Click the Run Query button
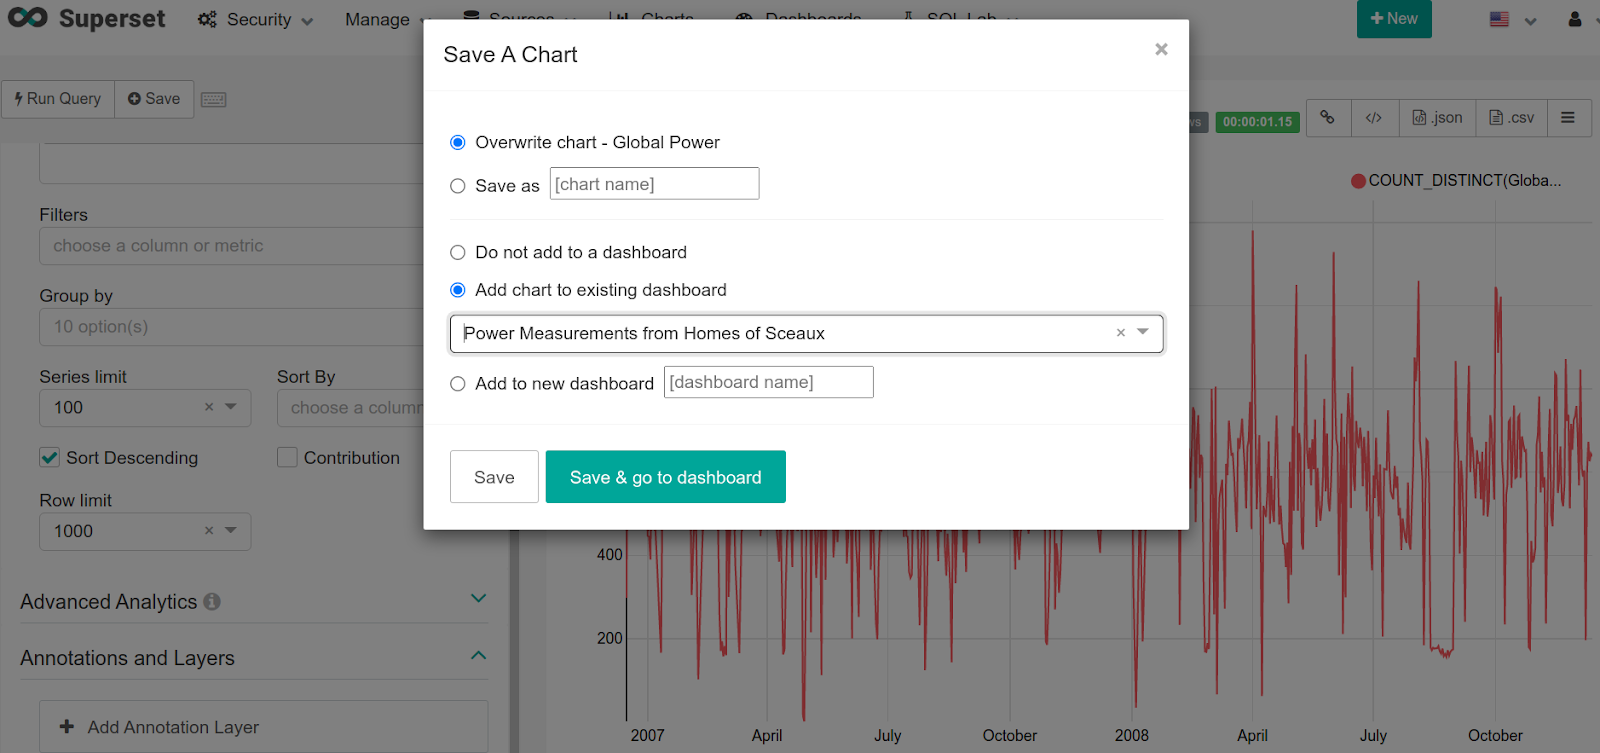 coord(58,99)
